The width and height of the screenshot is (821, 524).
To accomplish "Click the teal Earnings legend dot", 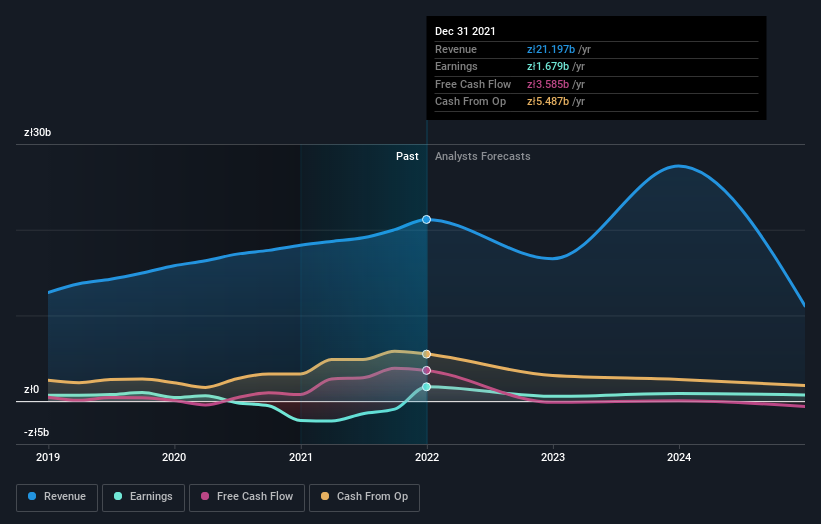I will pos(118,496).
